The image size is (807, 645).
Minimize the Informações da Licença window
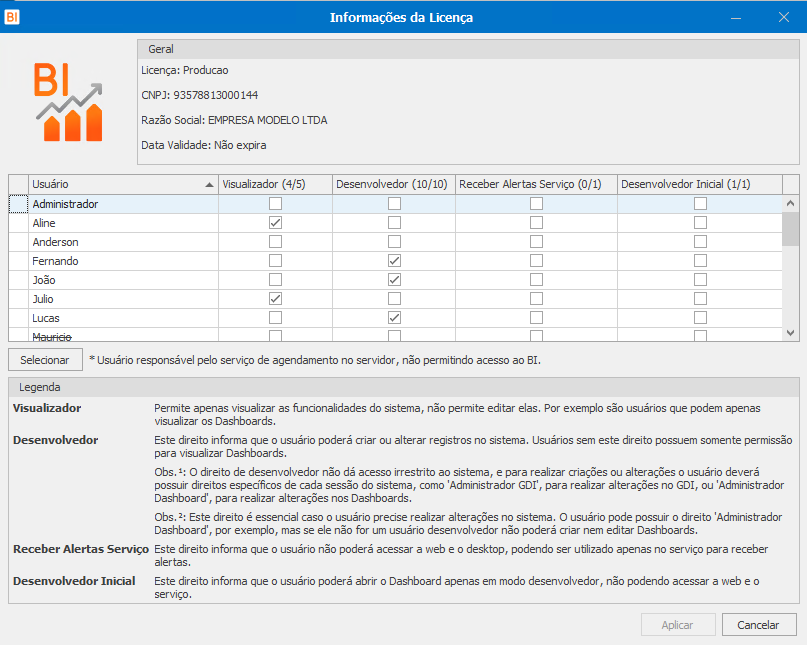736,18
